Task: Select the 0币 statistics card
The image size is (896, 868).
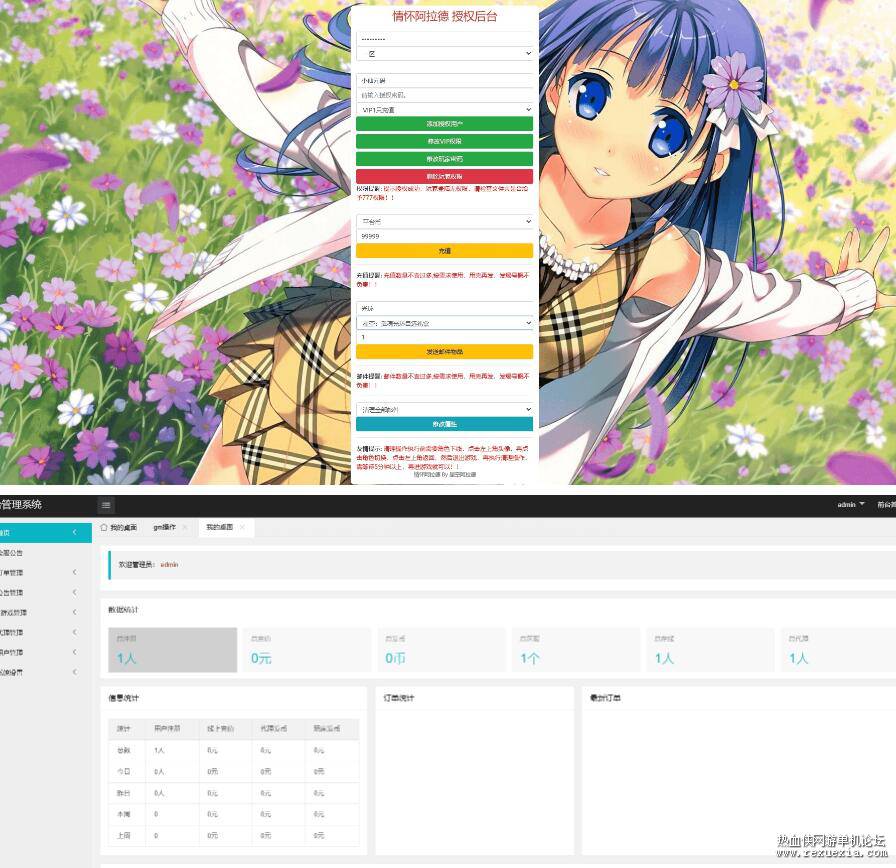Action: click(441, 650)
